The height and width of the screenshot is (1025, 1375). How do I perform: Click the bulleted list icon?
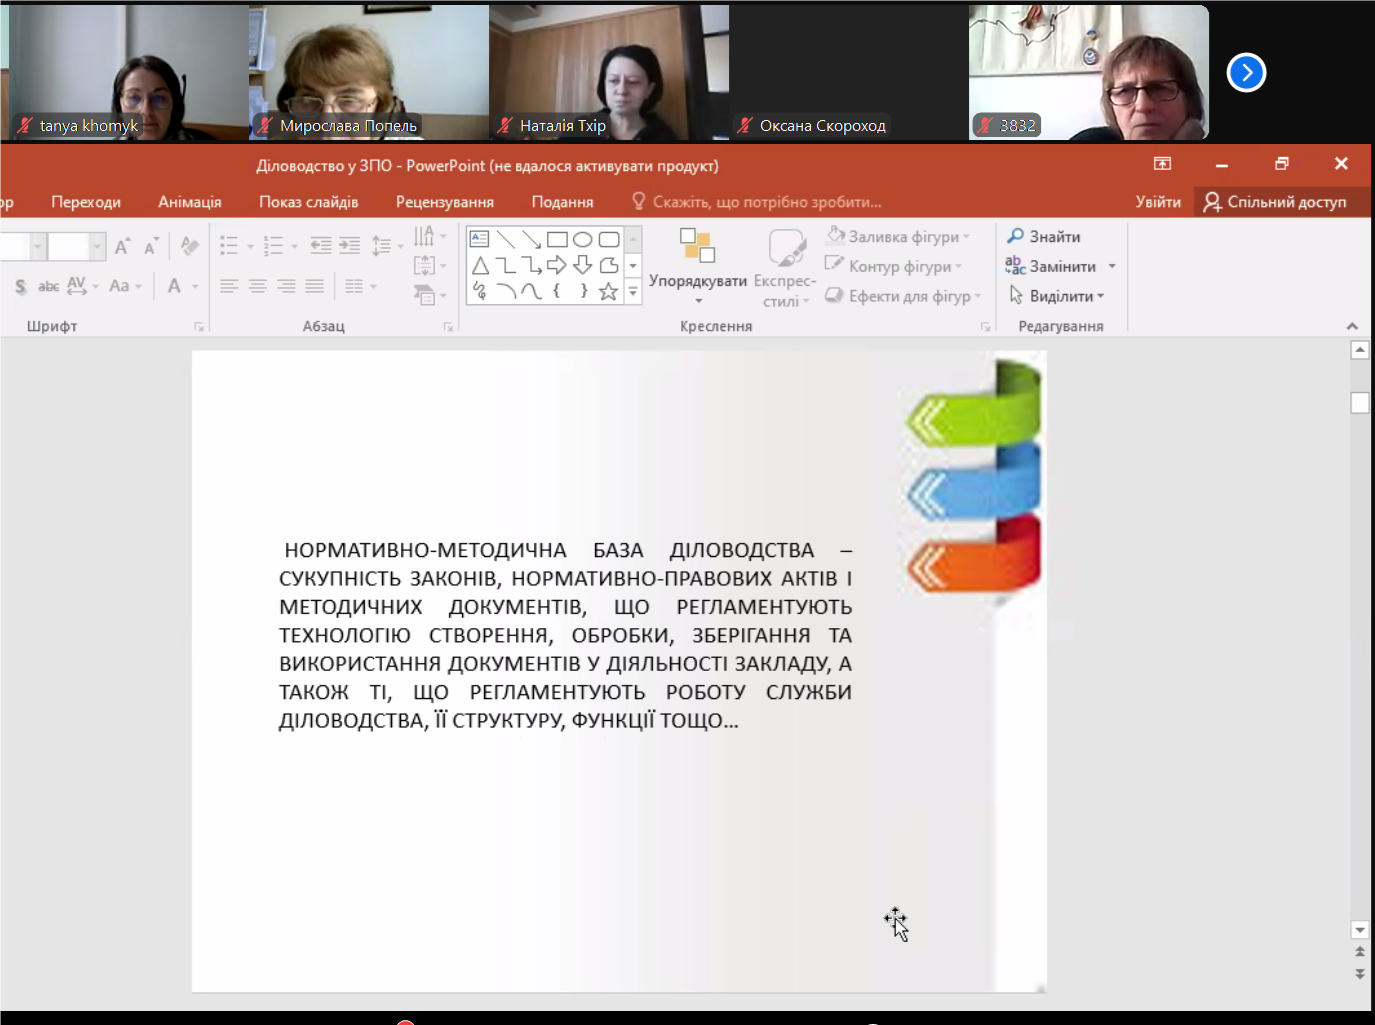point(229,246)
